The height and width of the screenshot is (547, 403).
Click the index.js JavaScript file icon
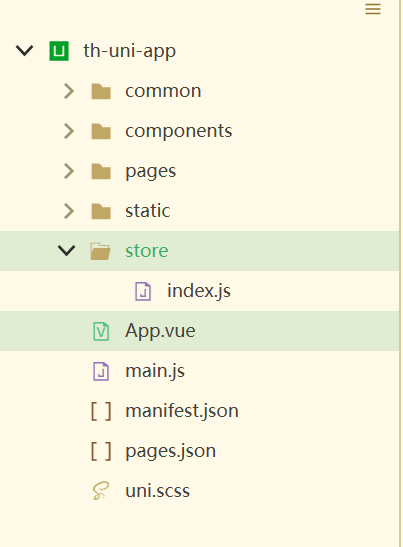[143, 291]
